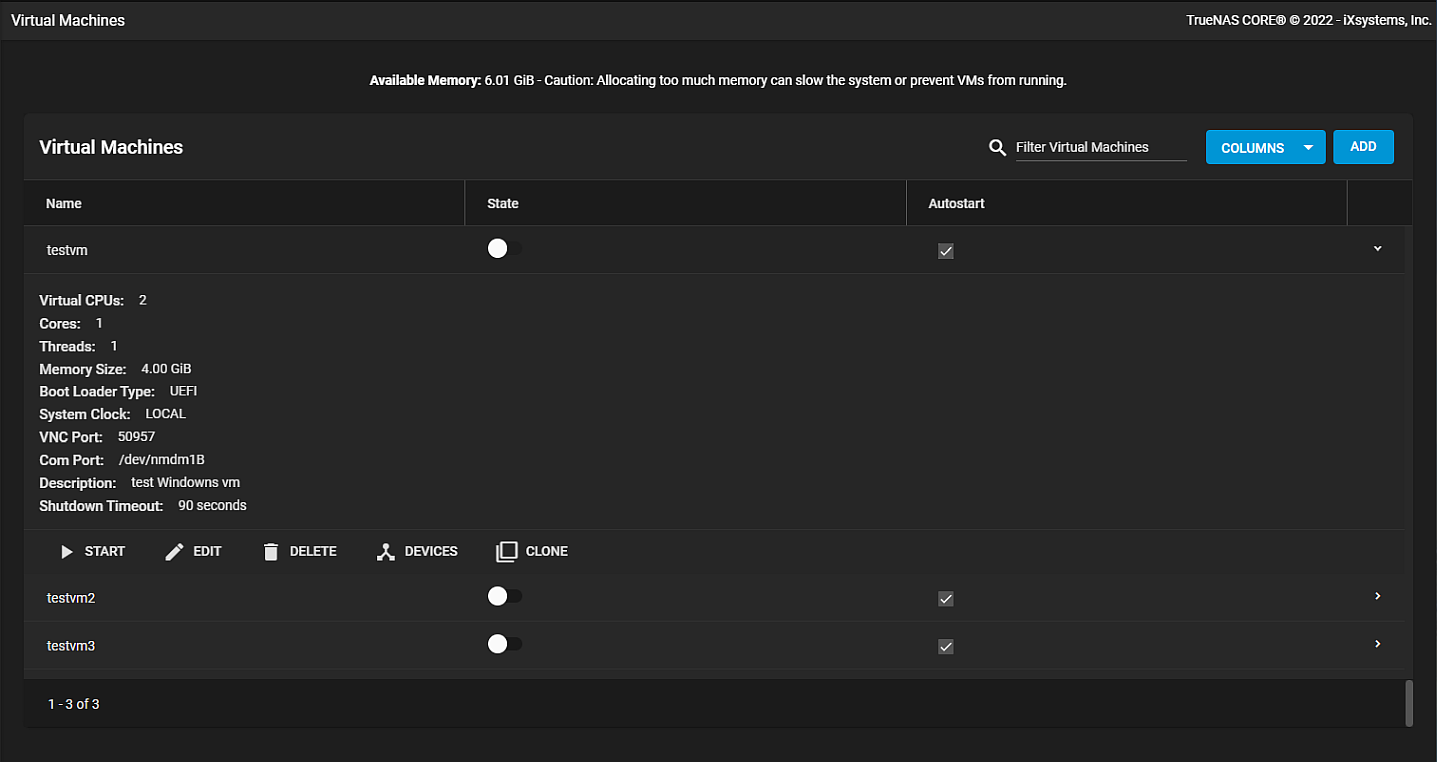Uncheck Autostart for testvm

tap(946, 251)
